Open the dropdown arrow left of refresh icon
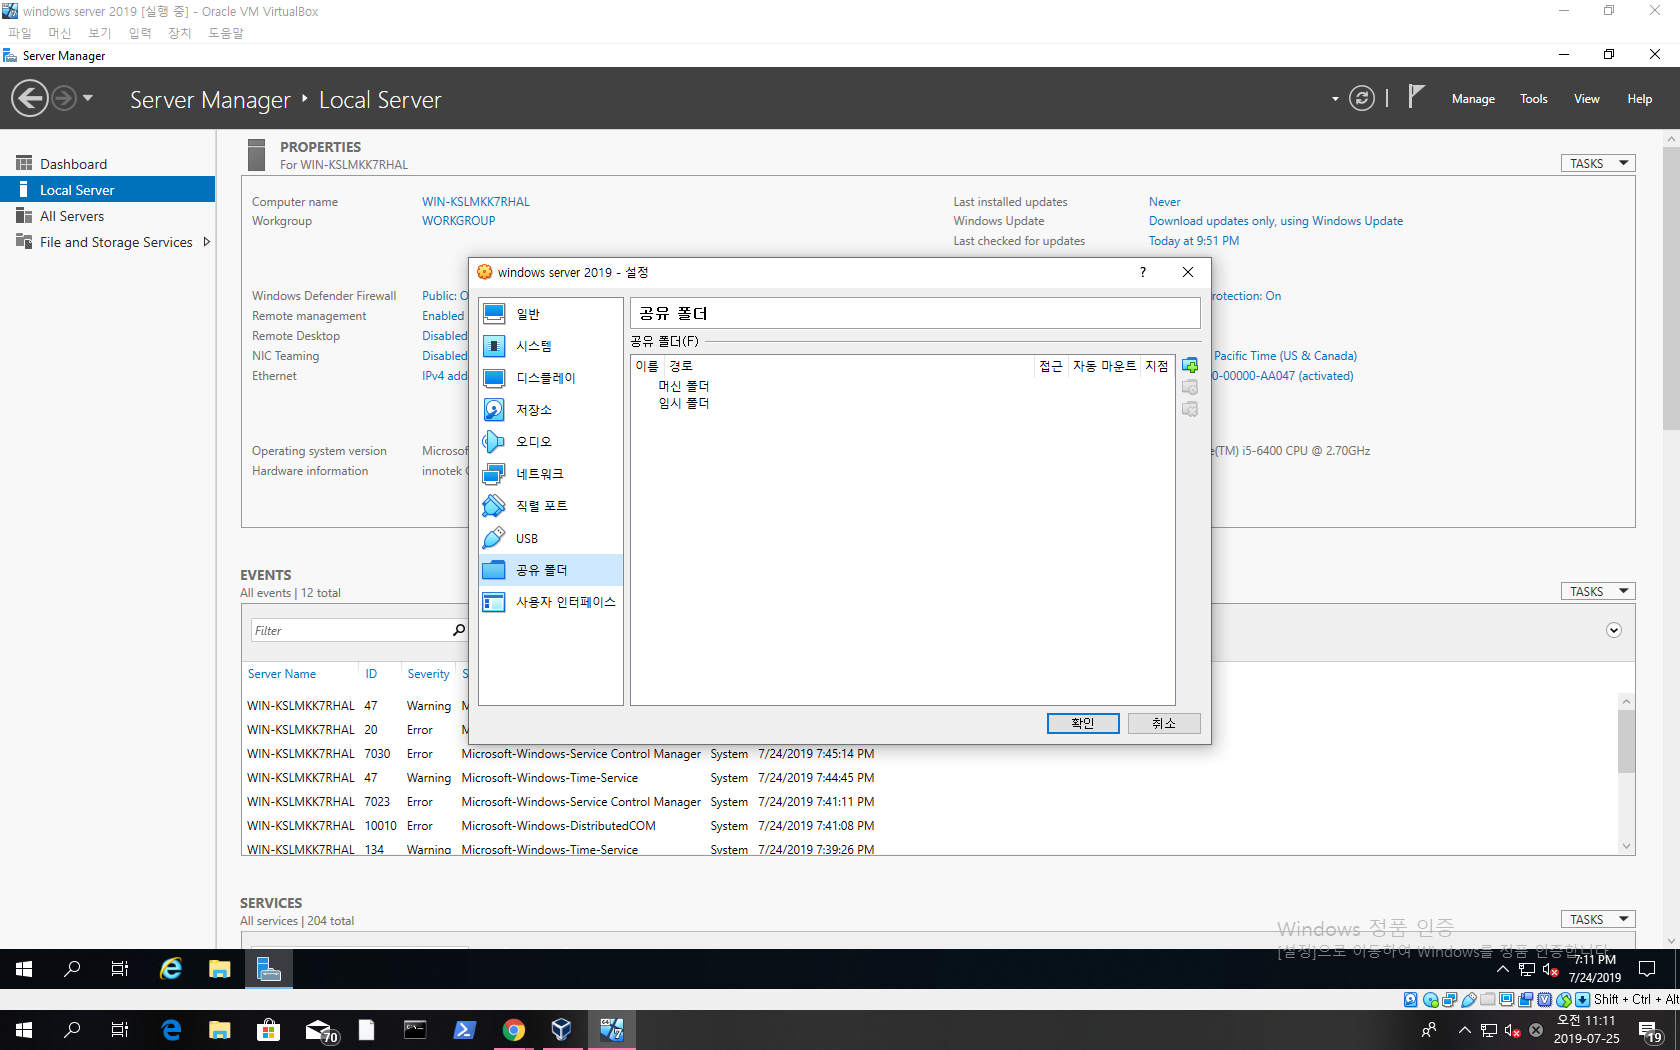This screenshot has width=1680, height=1050. click(1335, 99)
